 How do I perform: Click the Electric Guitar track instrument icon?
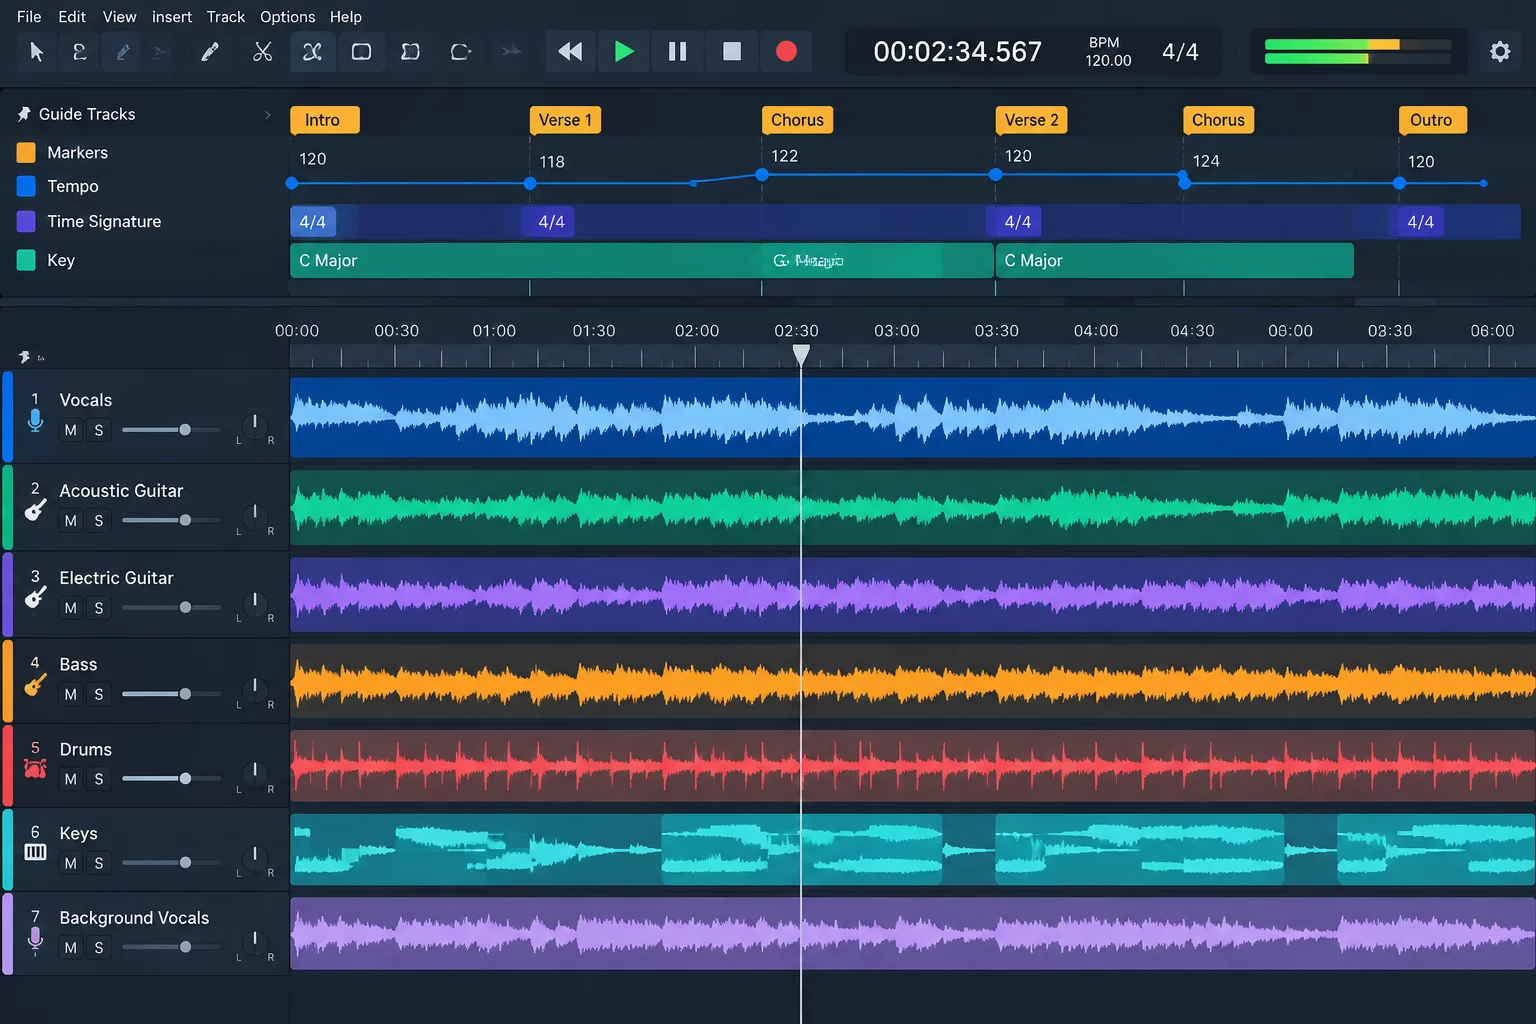(35, 597)
